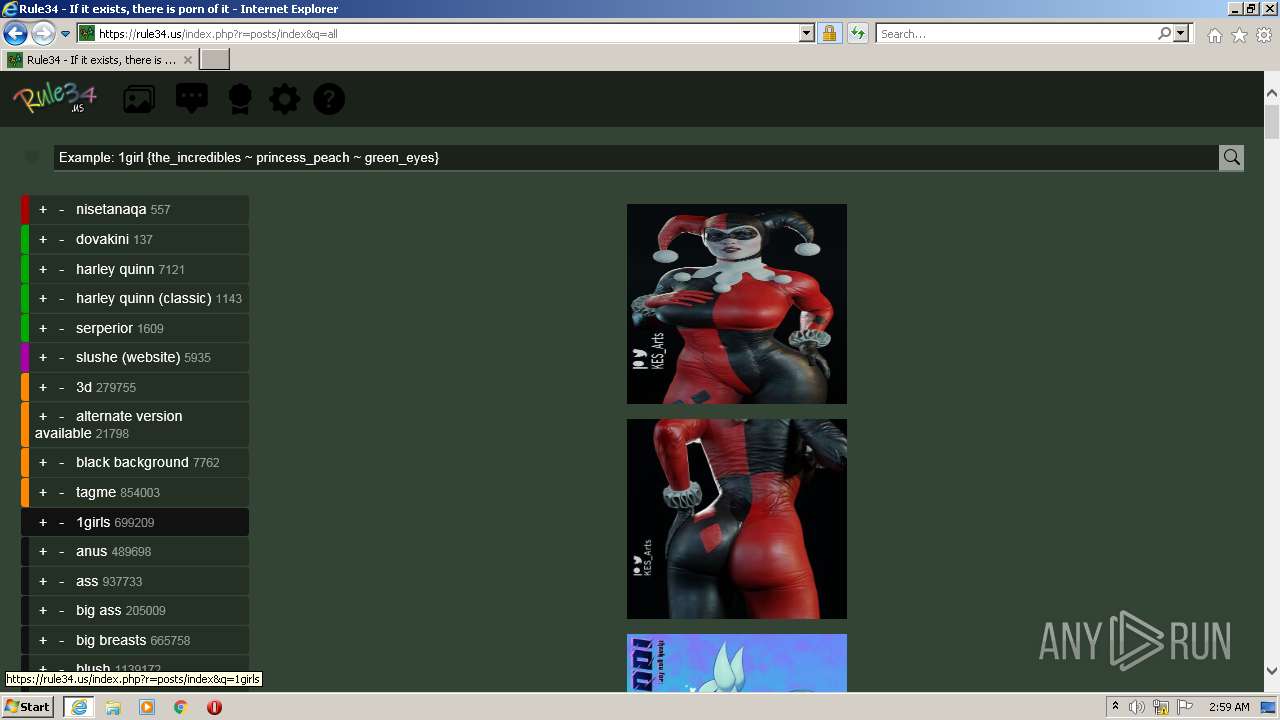This screenshot has height=720, width=1280.
Task: Refresh the page using the refresh icon
Action: click(857, 33)
